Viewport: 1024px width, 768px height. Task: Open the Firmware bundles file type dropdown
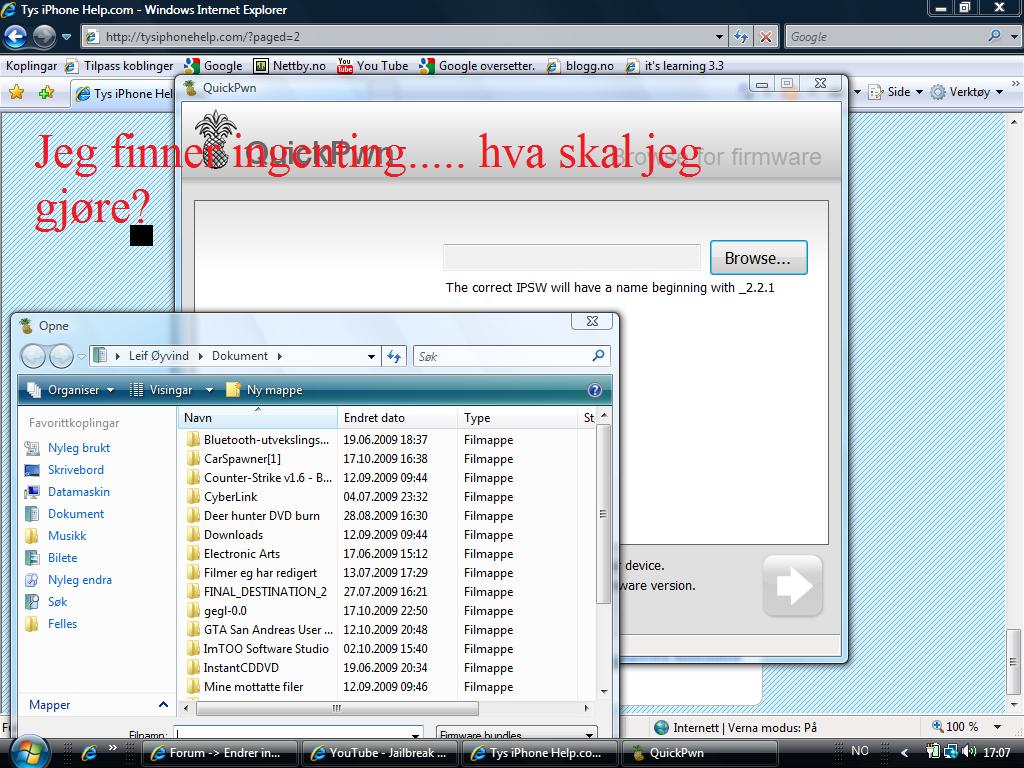517,734
